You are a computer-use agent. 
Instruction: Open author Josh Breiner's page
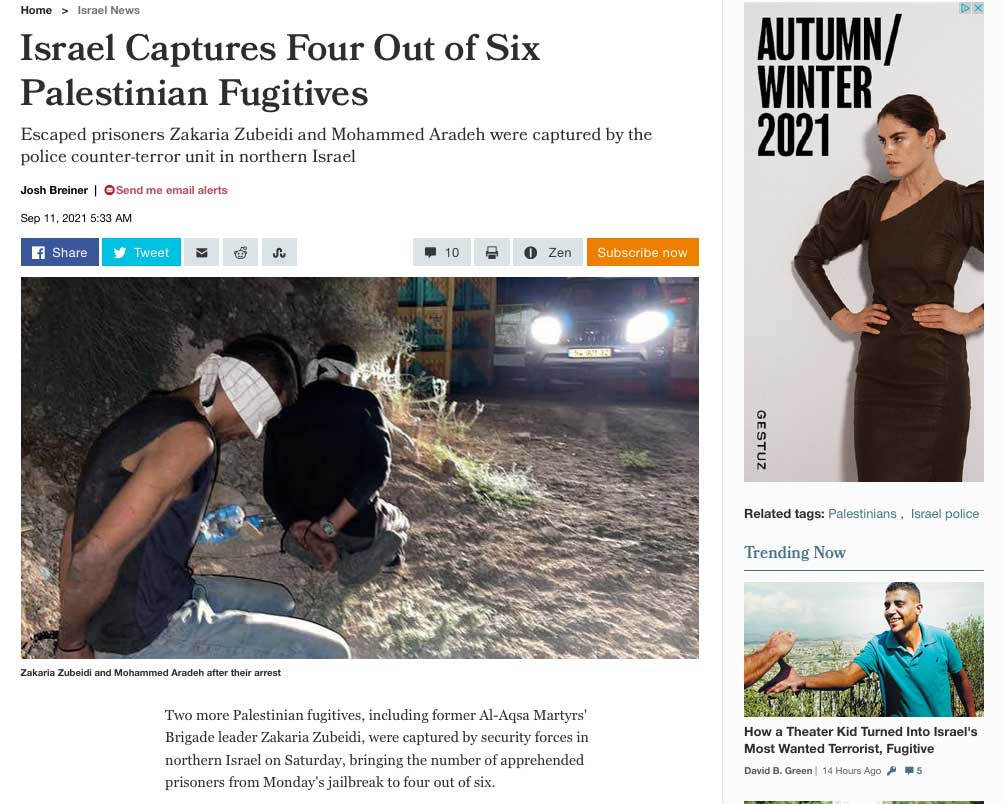(54, 190)
